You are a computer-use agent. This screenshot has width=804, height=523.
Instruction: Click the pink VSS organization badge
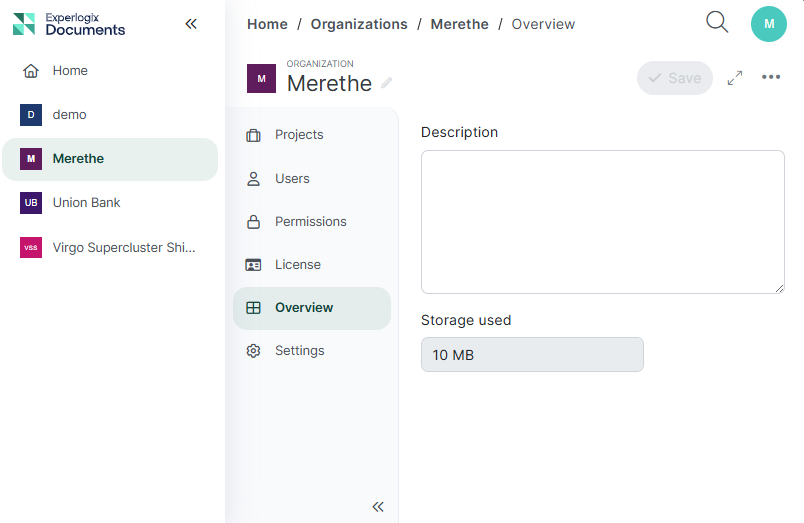click(31, 248)
